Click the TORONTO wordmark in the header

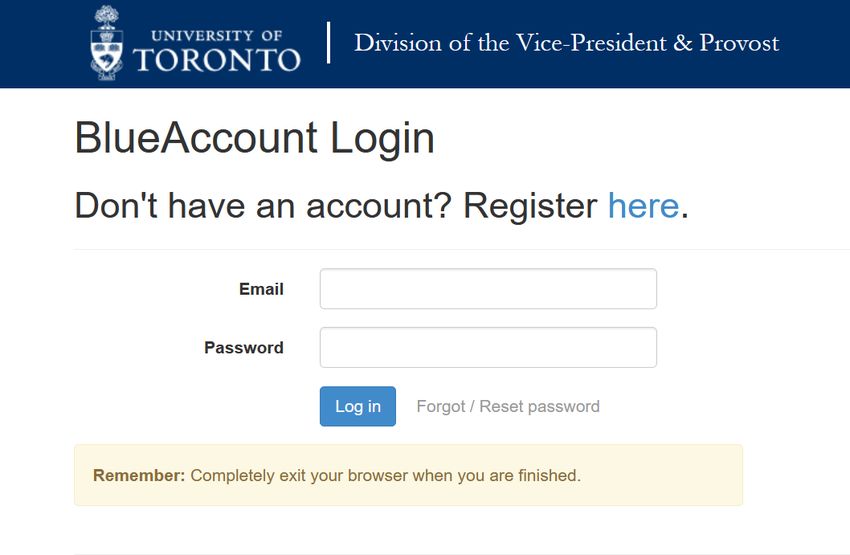pyautogui.click(x=217, y=60)
